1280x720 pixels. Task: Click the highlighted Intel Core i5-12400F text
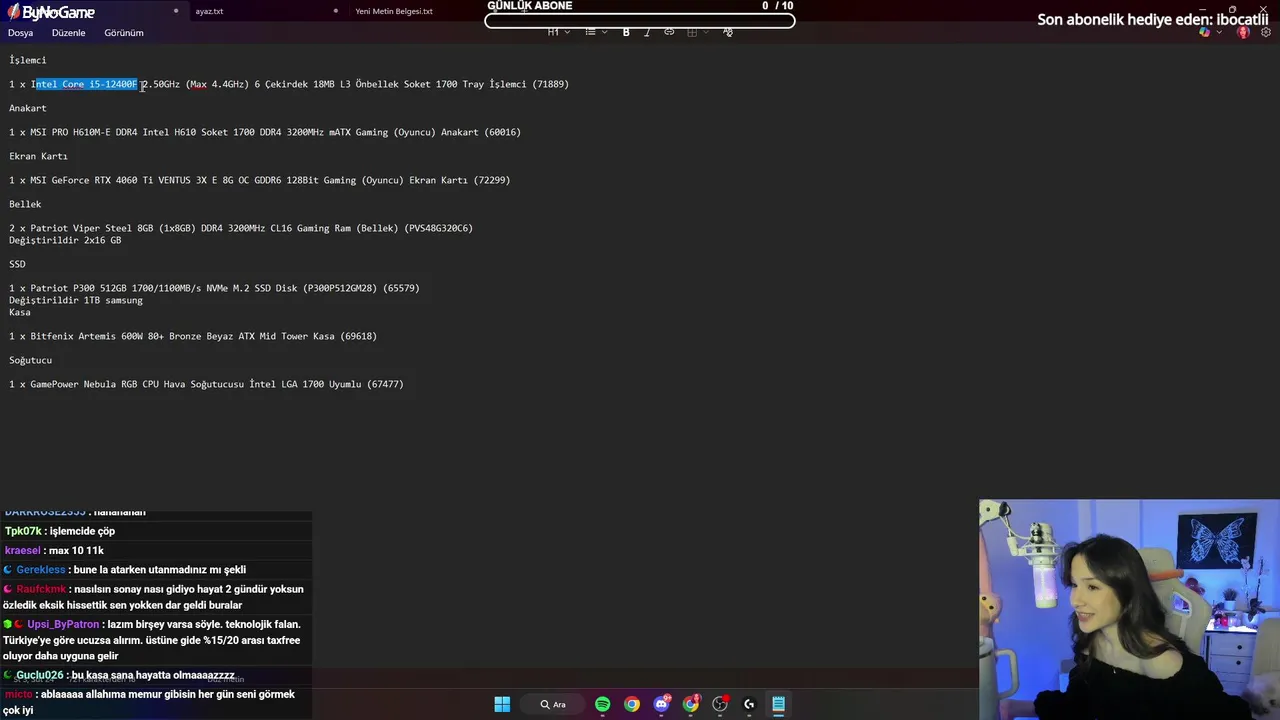pyautogui.click(x=86, y=84)
